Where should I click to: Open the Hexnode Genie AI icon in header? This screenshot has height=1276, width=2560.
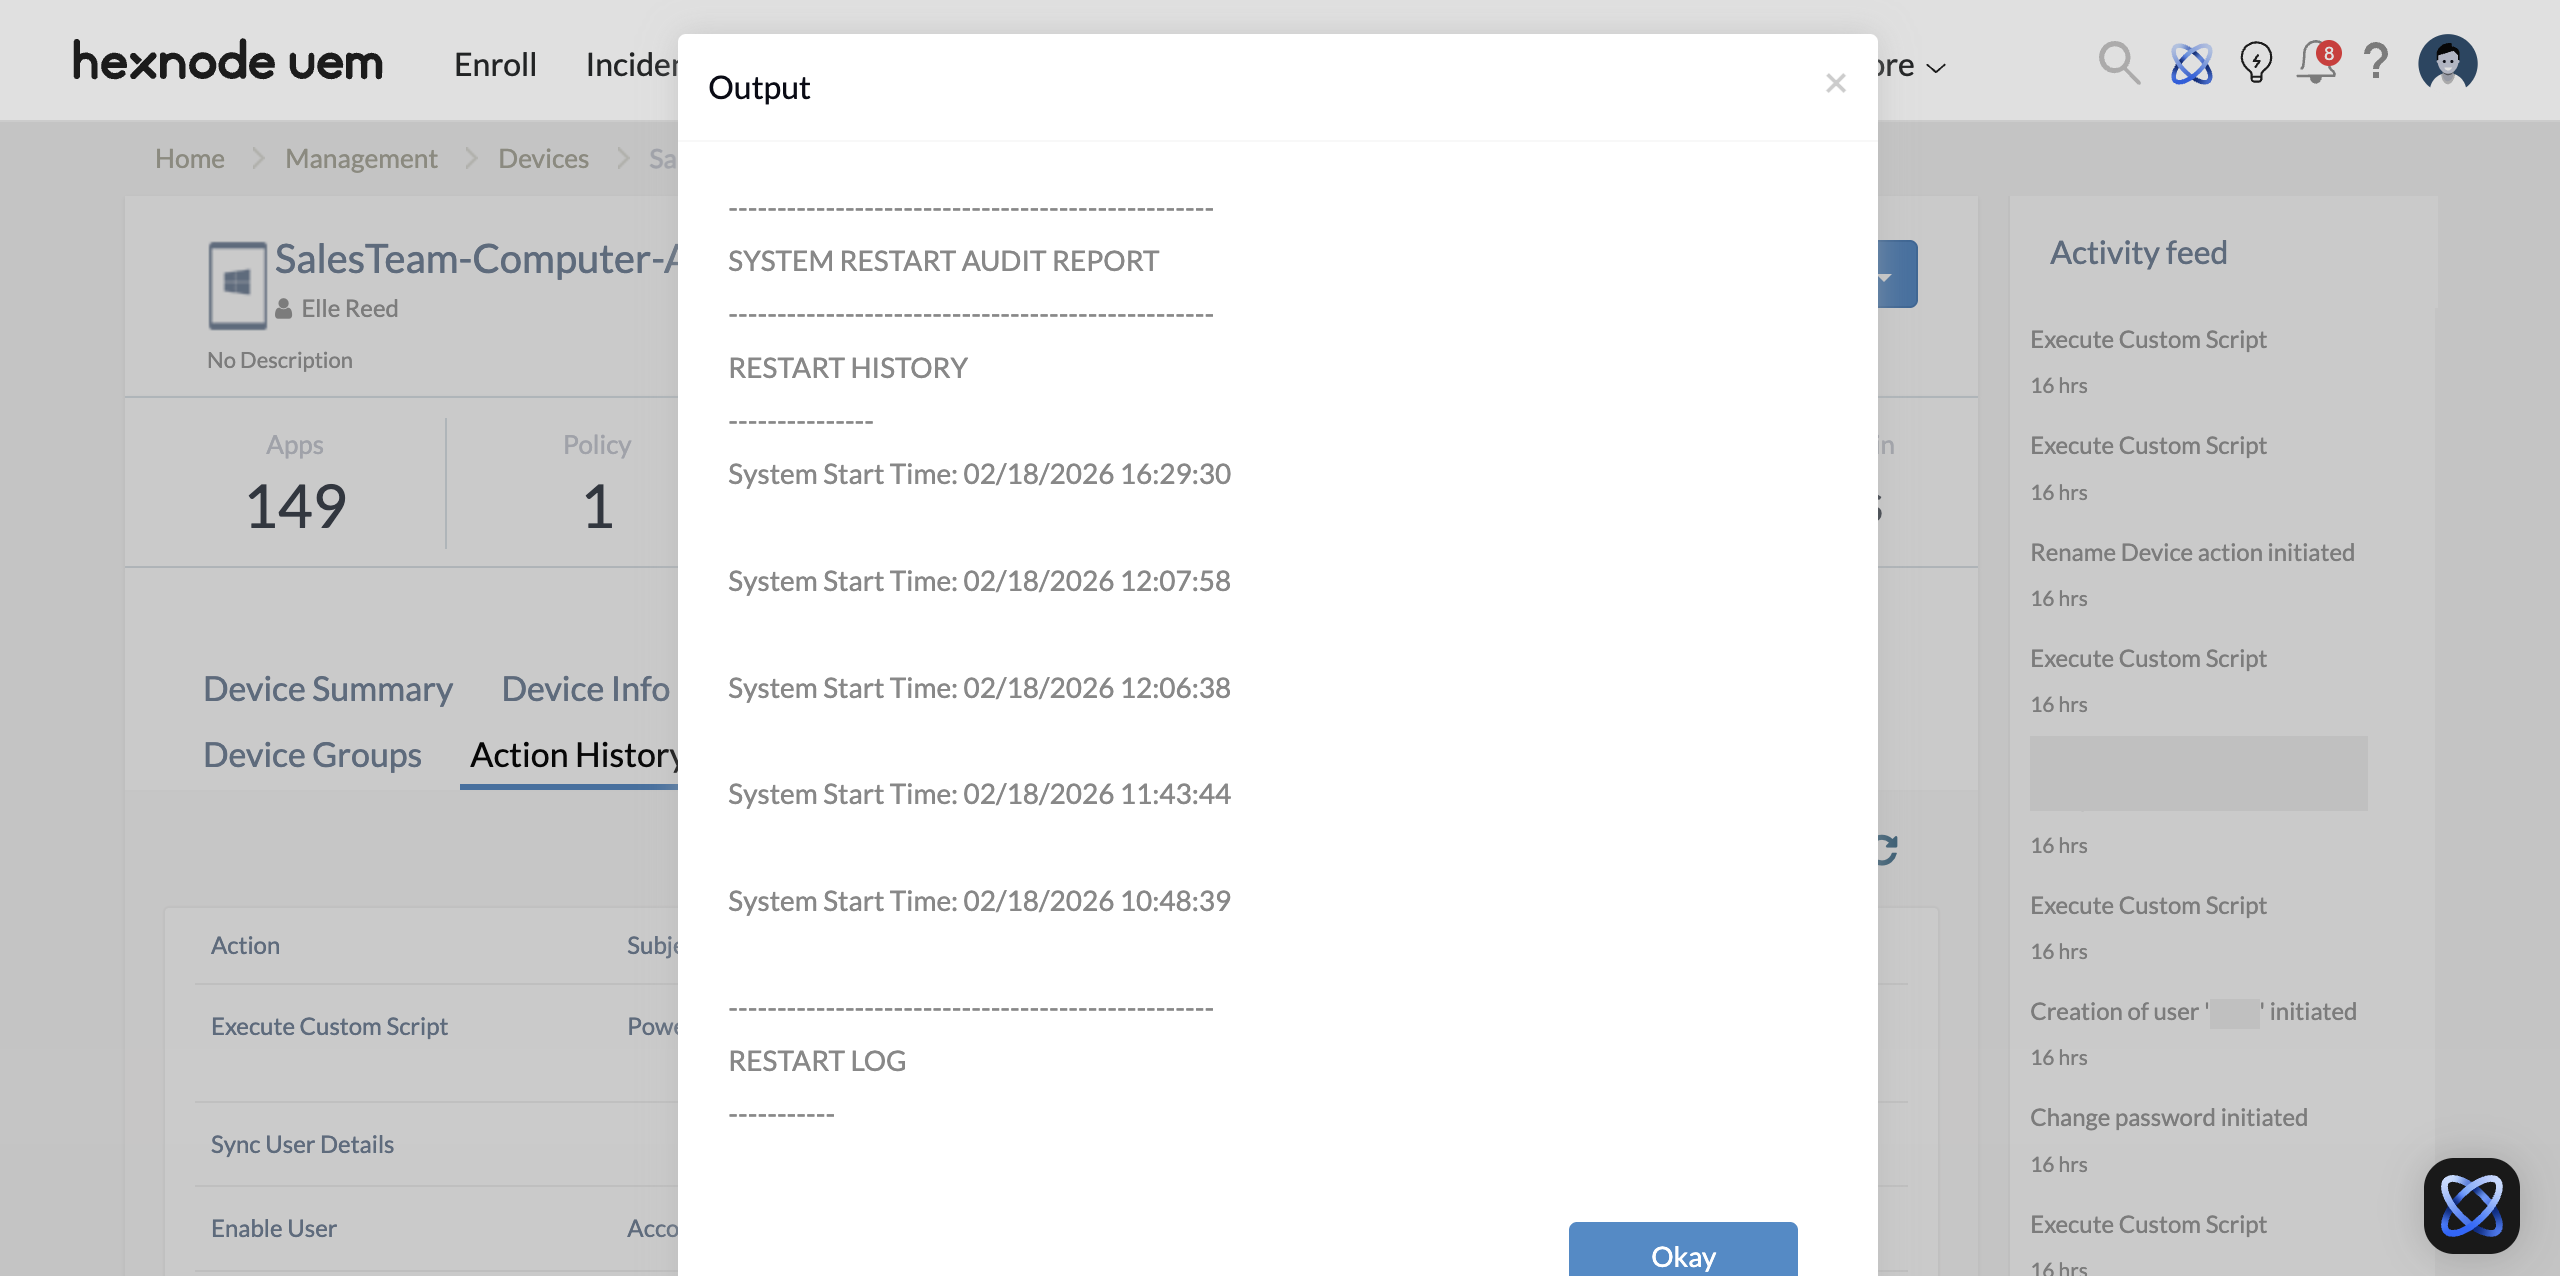tap(2191, 64)
